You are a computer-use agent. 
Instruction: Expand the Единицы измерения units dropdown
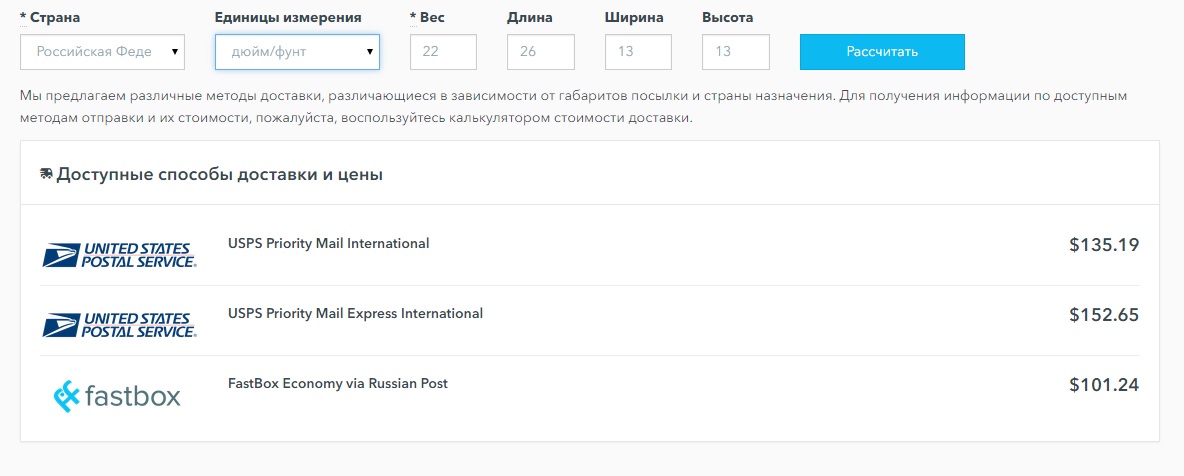(x=297, y=52)
